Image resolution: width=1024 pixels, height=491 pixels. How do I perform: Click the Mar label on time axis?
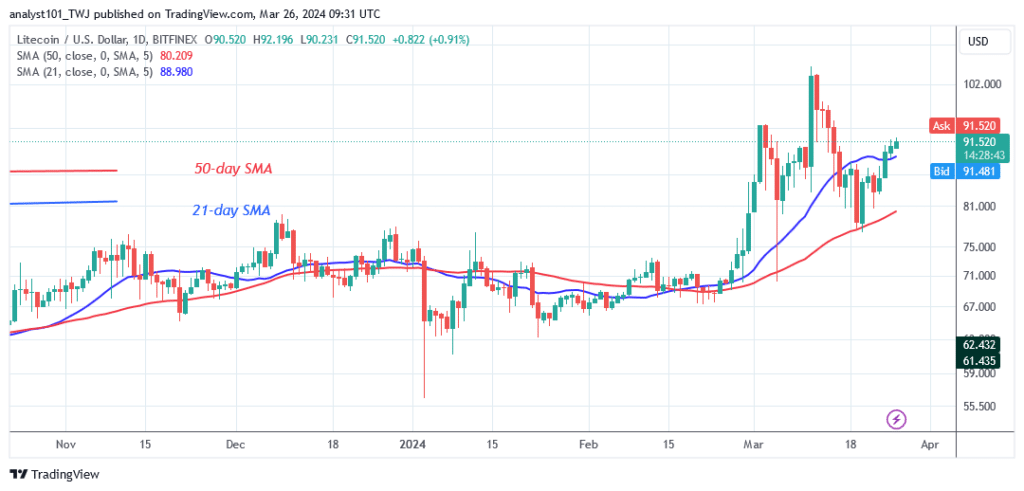pos(754,444)
